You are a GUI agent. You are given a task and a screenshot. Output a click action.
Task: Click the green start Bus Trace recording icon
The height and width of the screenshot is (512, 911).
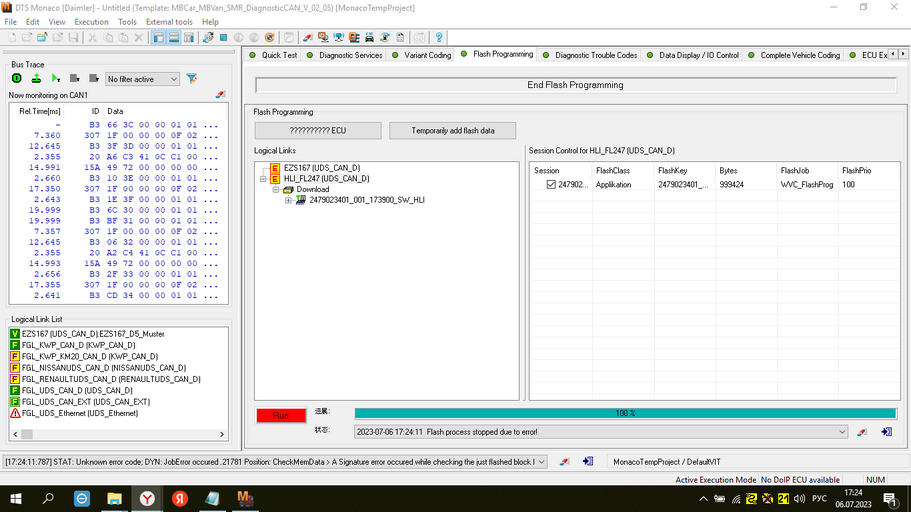point(17,78)
